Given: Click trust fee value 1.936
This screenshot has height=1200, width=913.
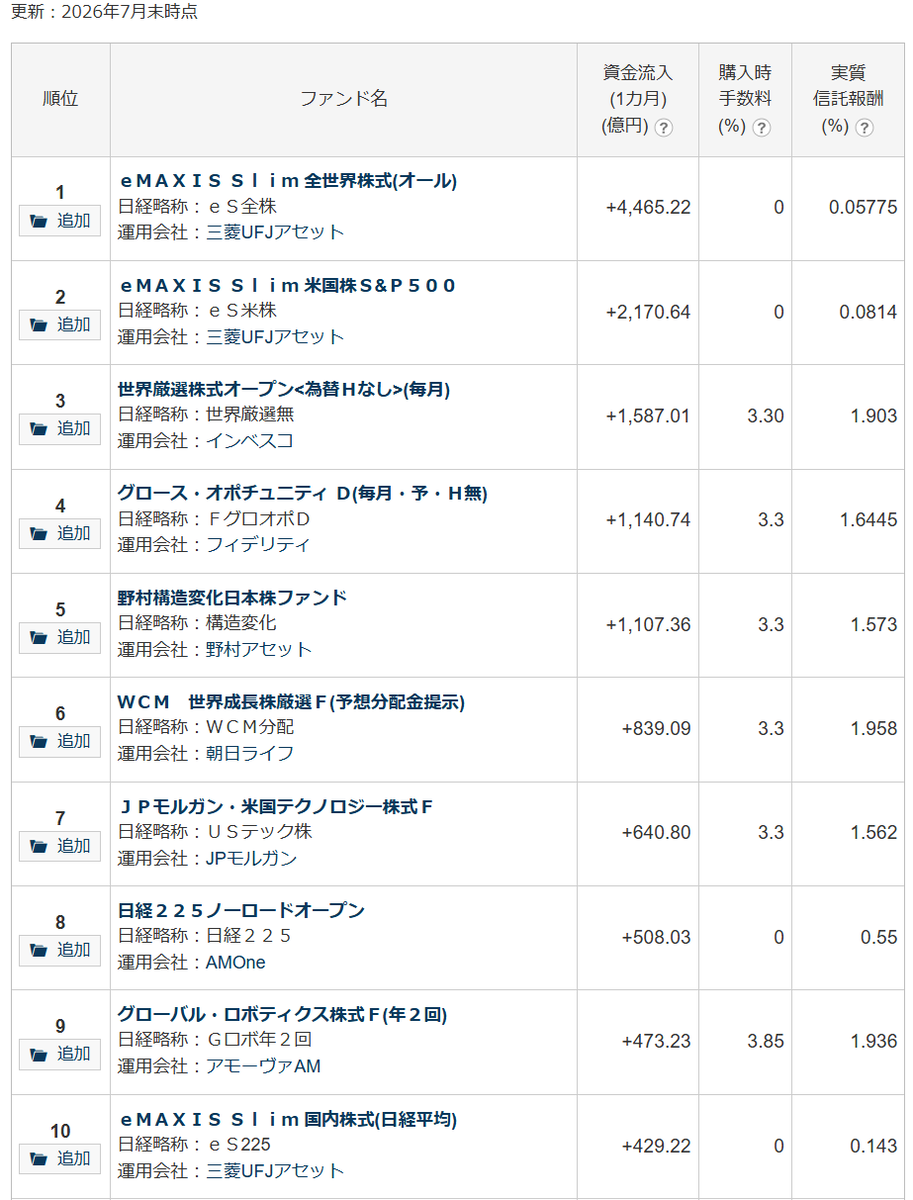Looking at the screenshot, I should pyautogui.click(x=874, y=1041).
